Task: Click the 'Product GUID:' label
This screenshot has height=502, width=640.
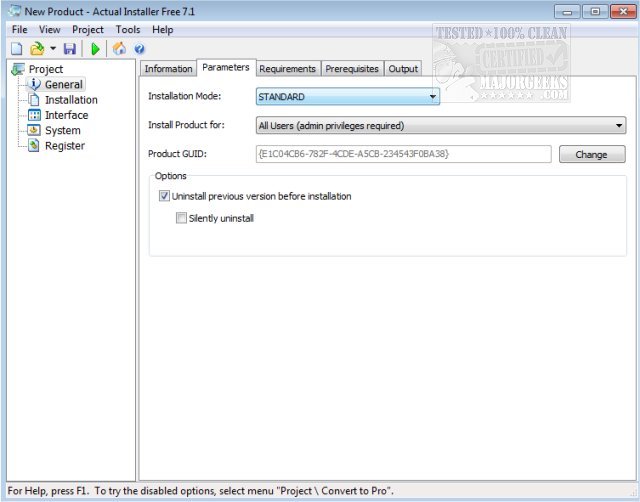Action: point(177,154)
